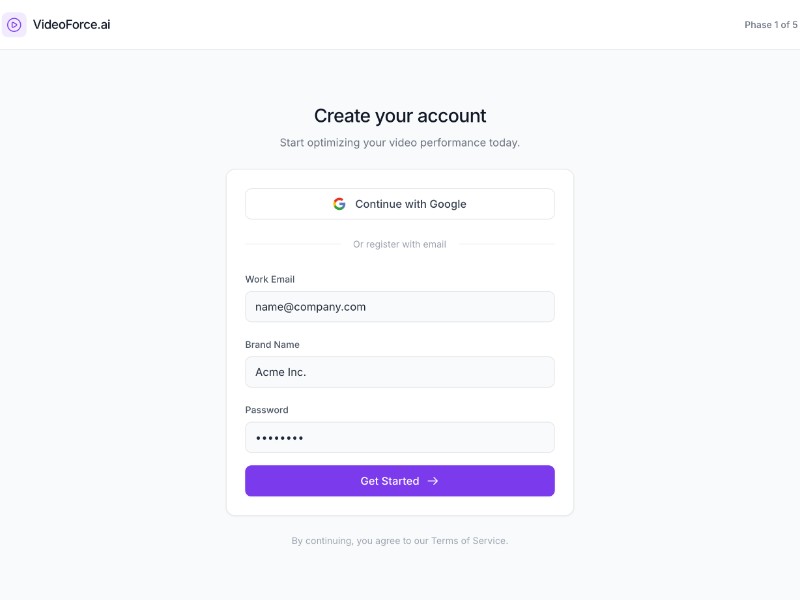Image resolution: width=800 pixels, height=600 pixels.
Task: Click the Work Email label
Action: [270, 279]
